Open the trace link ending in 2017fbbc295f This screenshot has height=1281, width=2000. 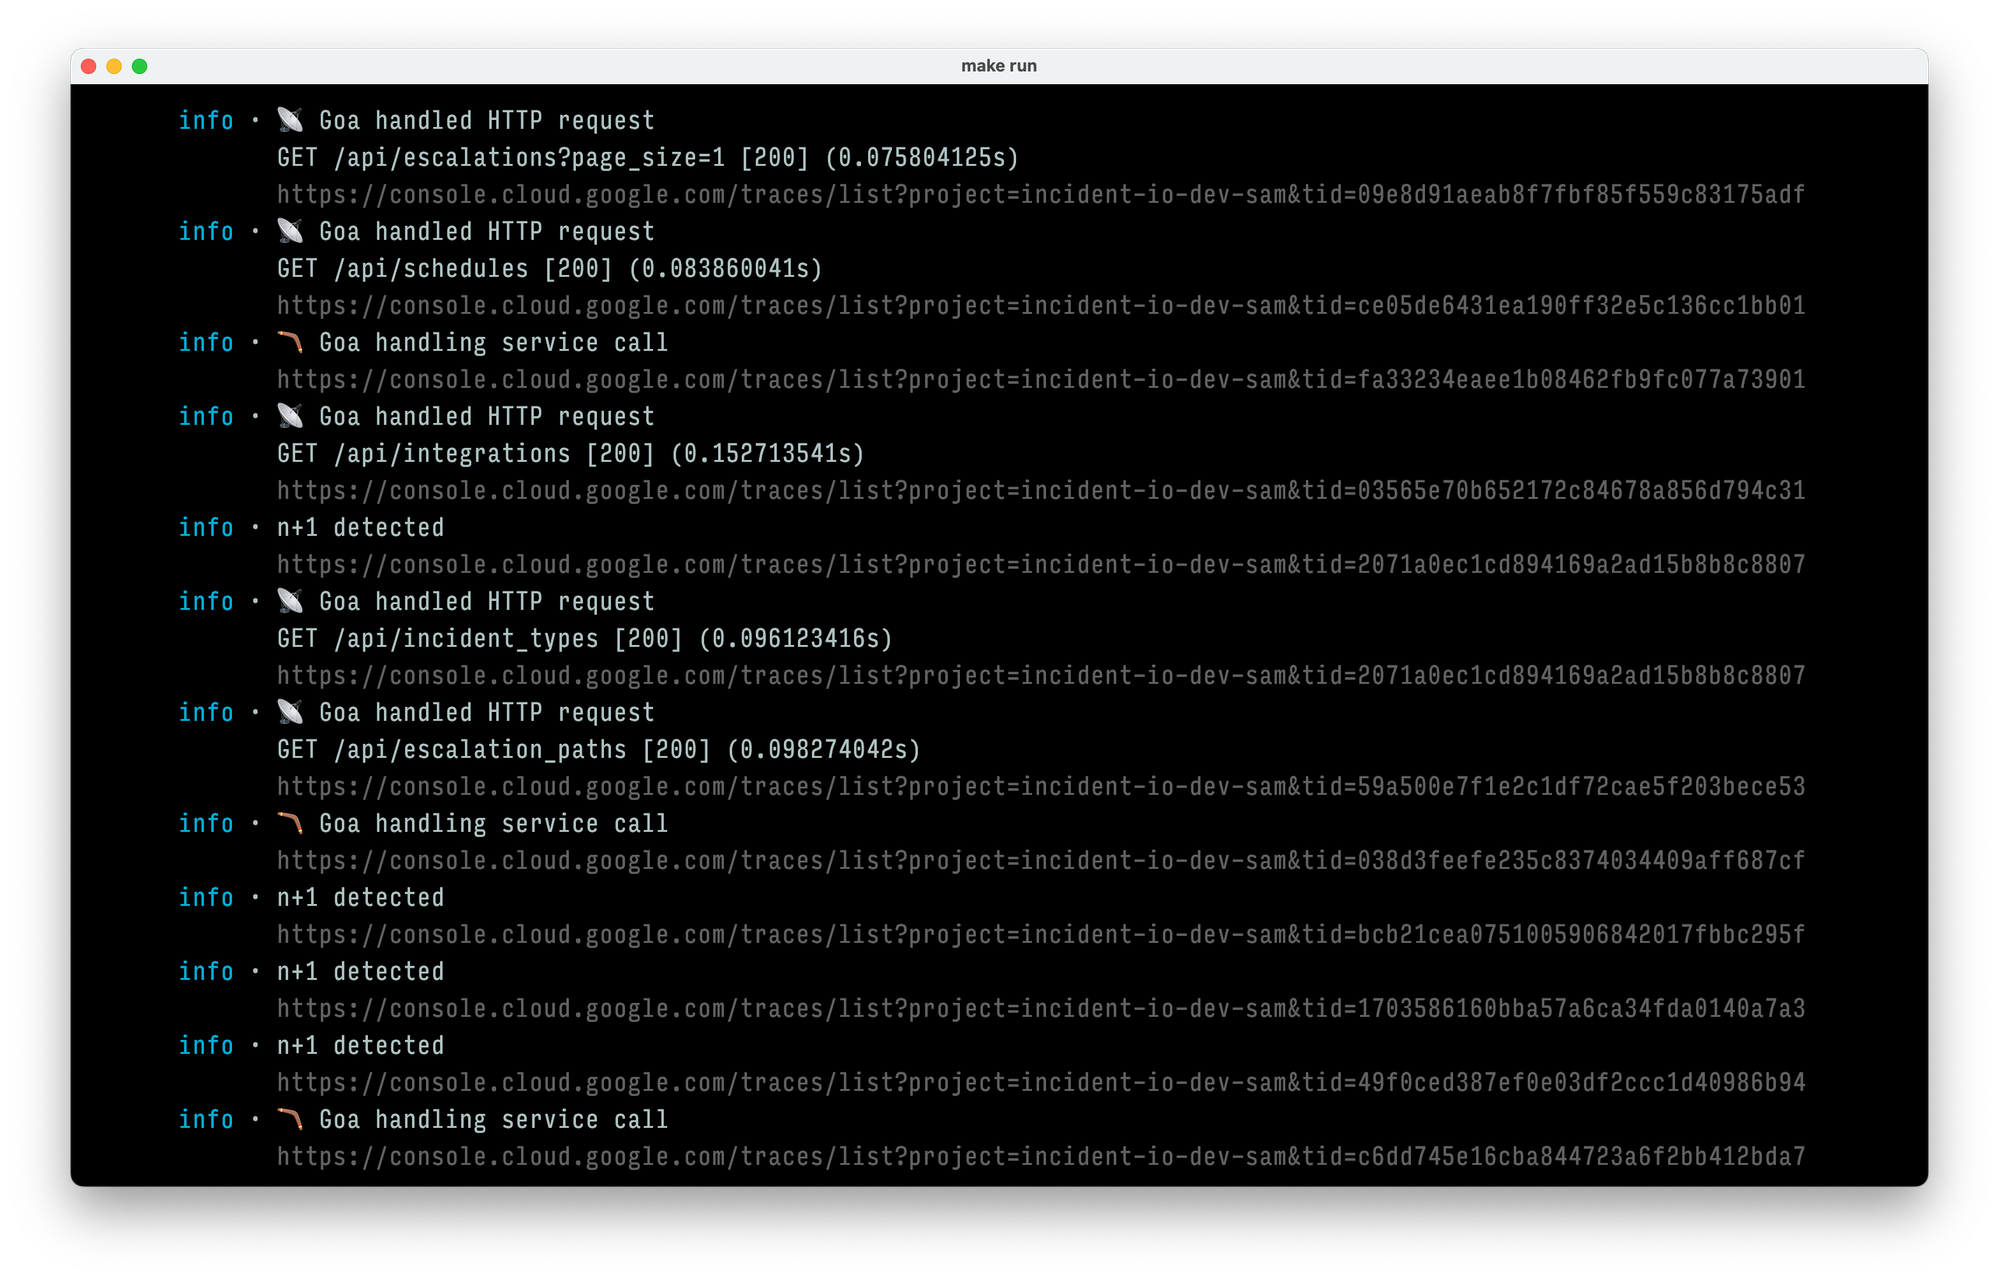click(x=1040, y=934)
